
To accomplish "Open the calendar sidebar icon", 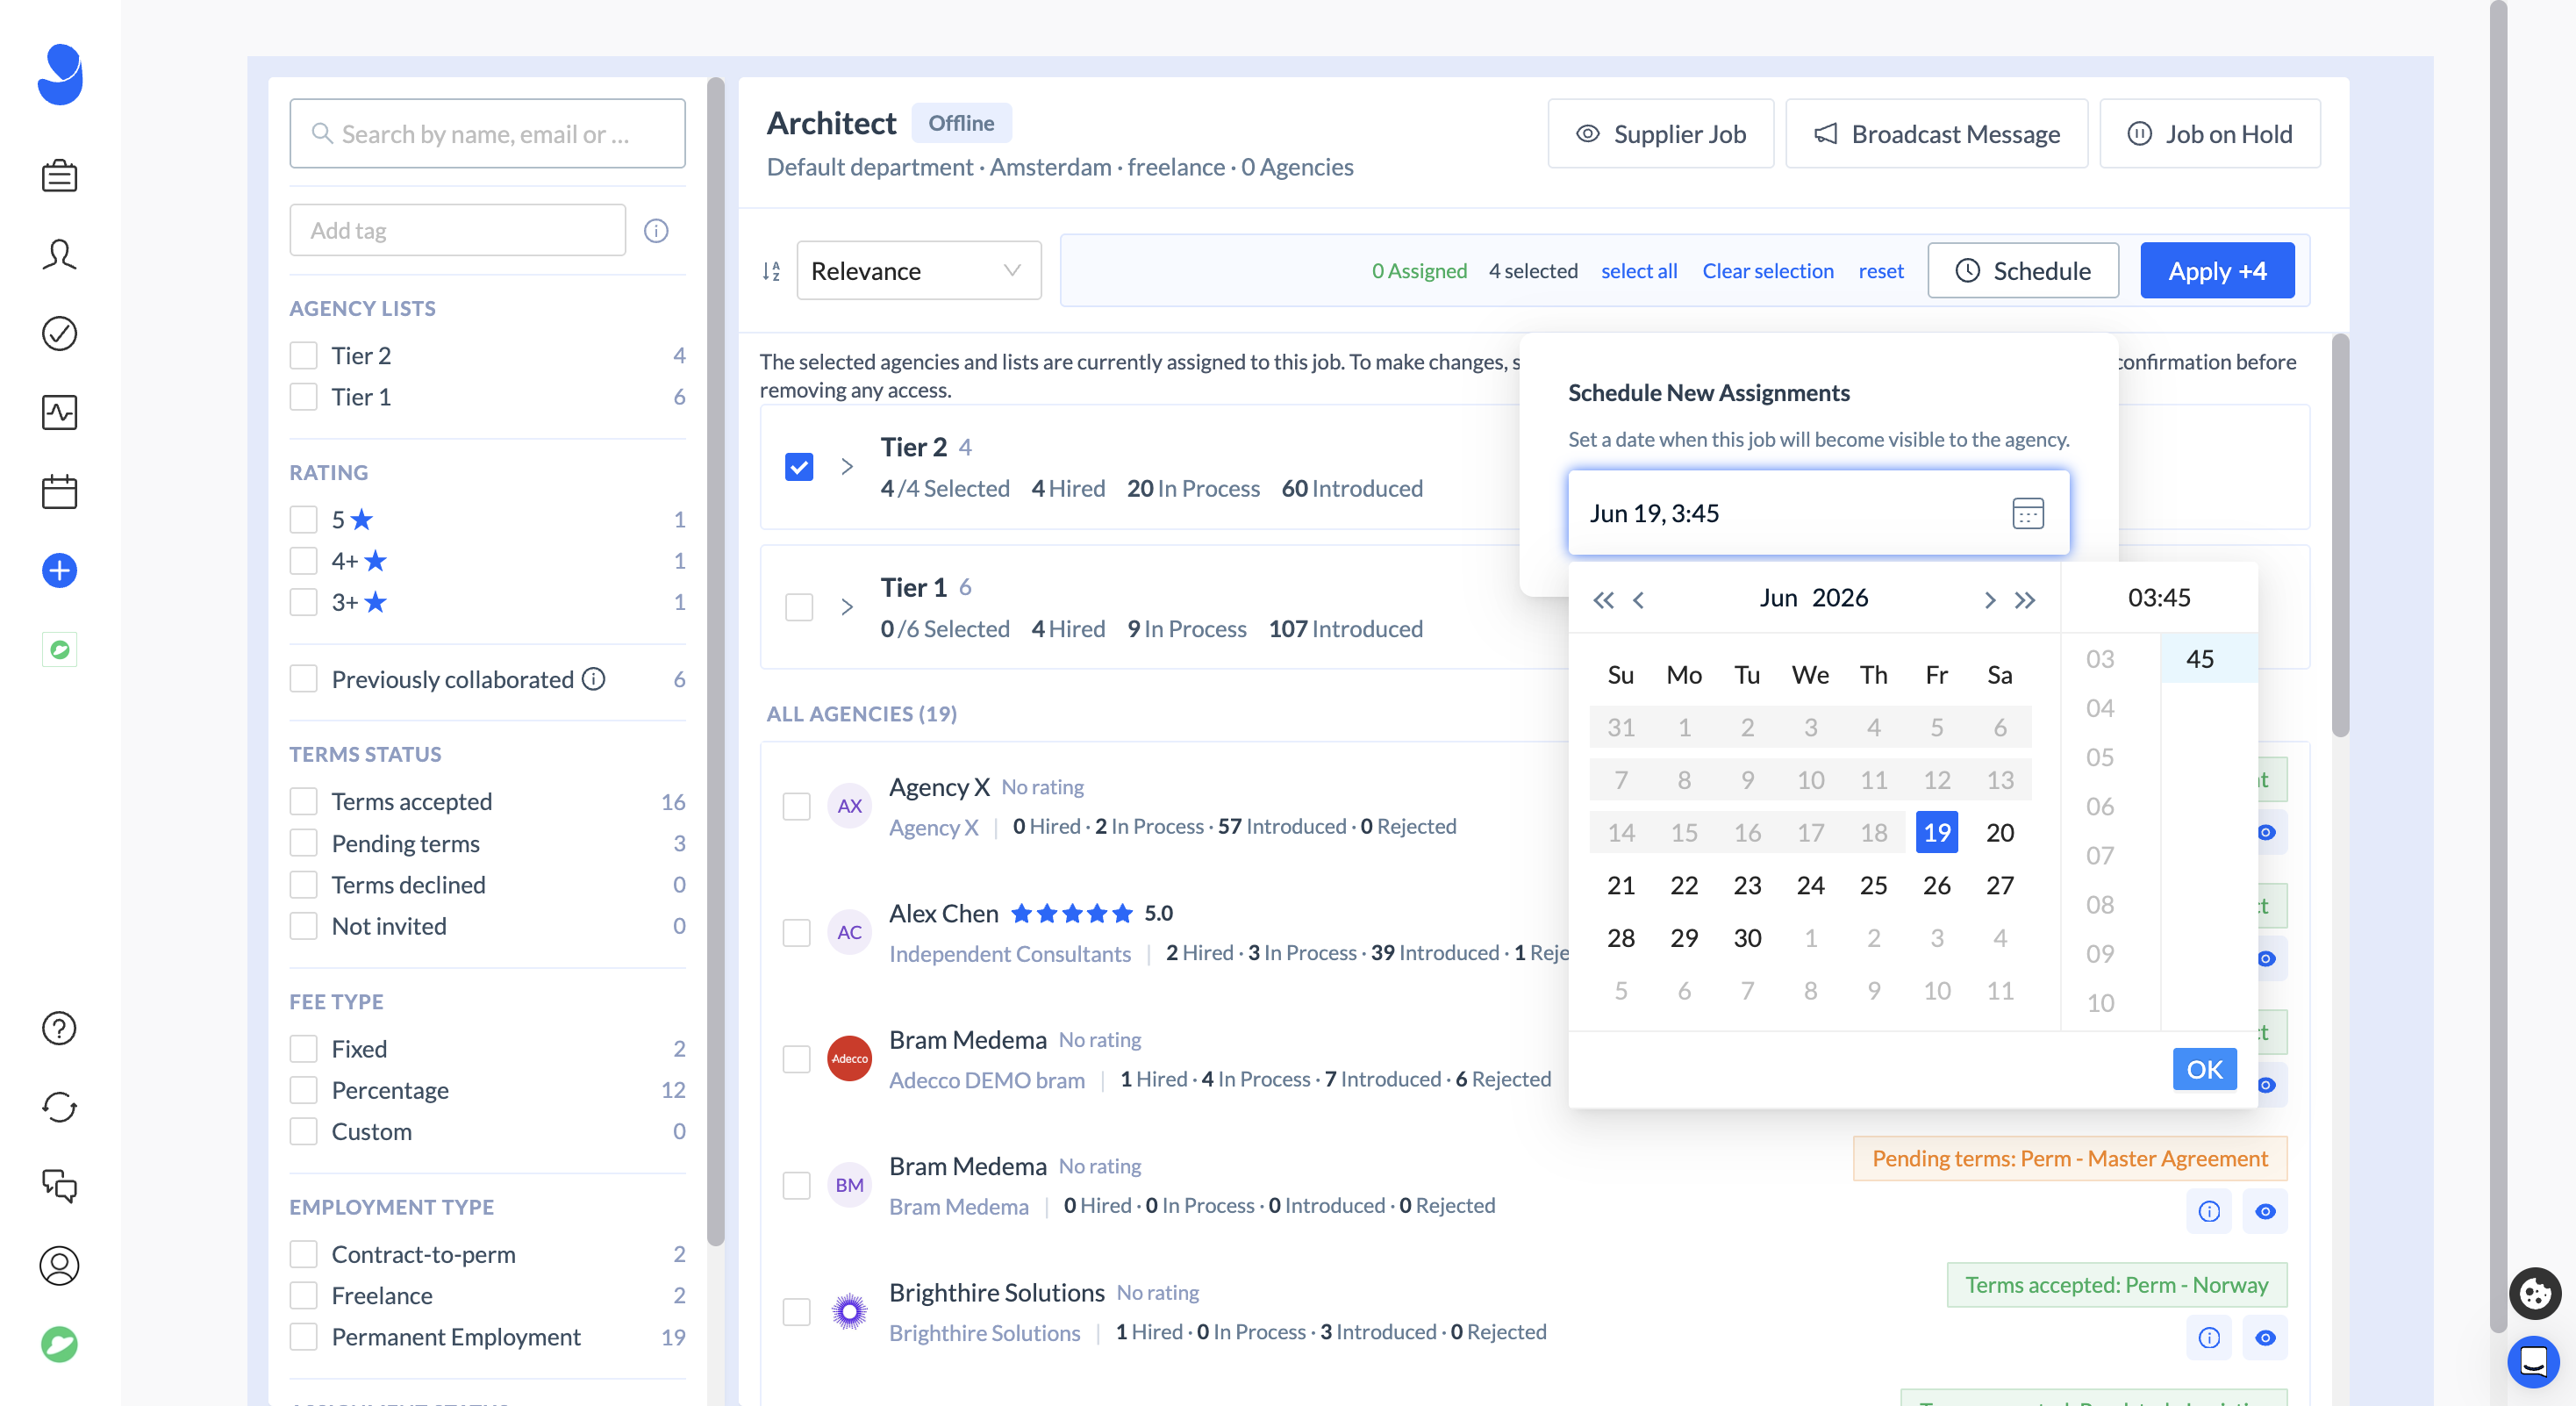I will (59, 492).
